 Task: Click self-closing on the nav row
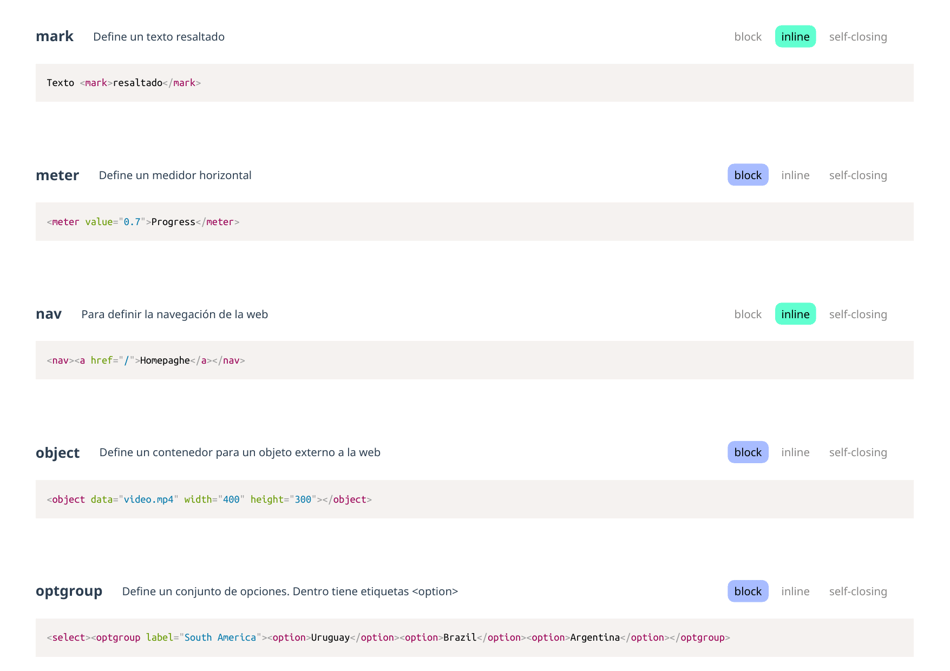coord(857,313)
